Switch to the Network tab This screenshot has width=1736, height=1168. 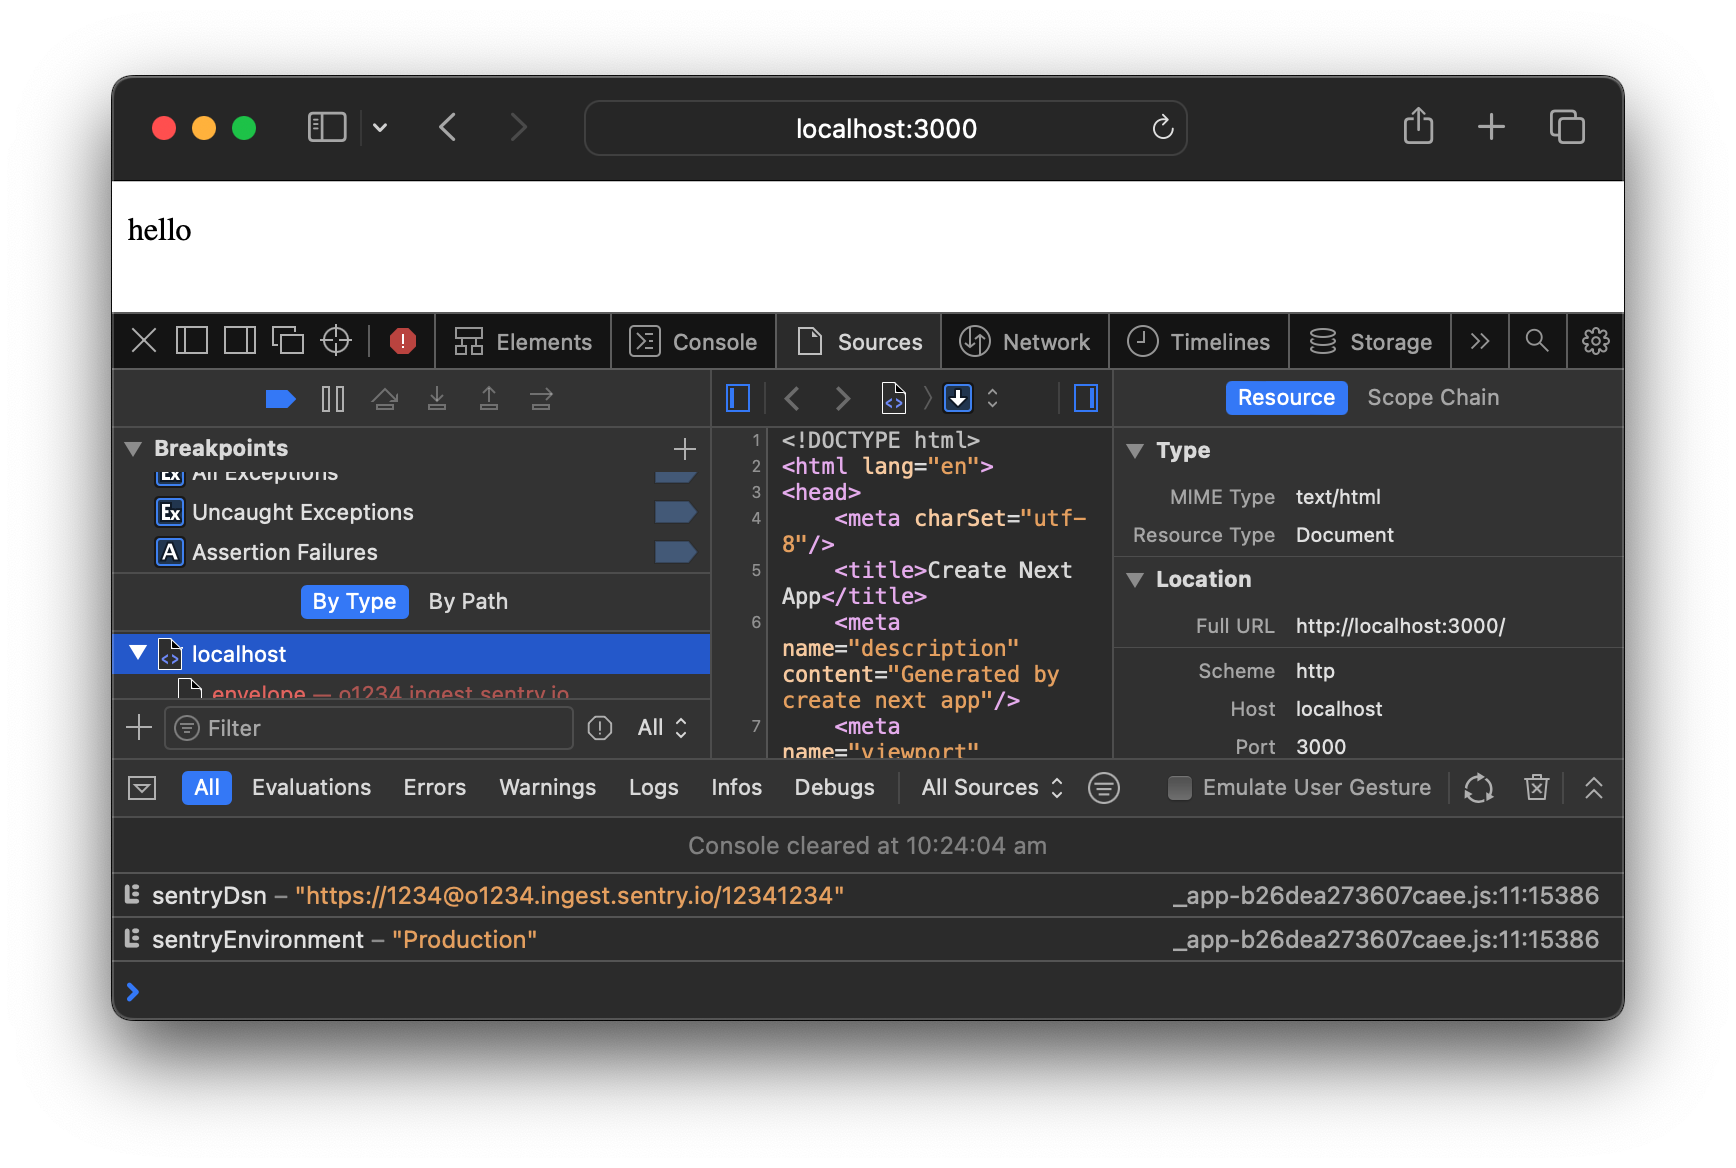(1025, 341)
